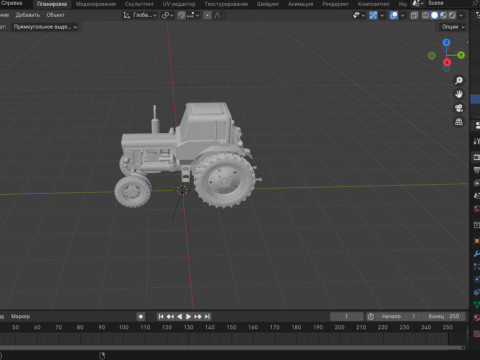
Task: Toggle auto keying record button
Action: 141,317
